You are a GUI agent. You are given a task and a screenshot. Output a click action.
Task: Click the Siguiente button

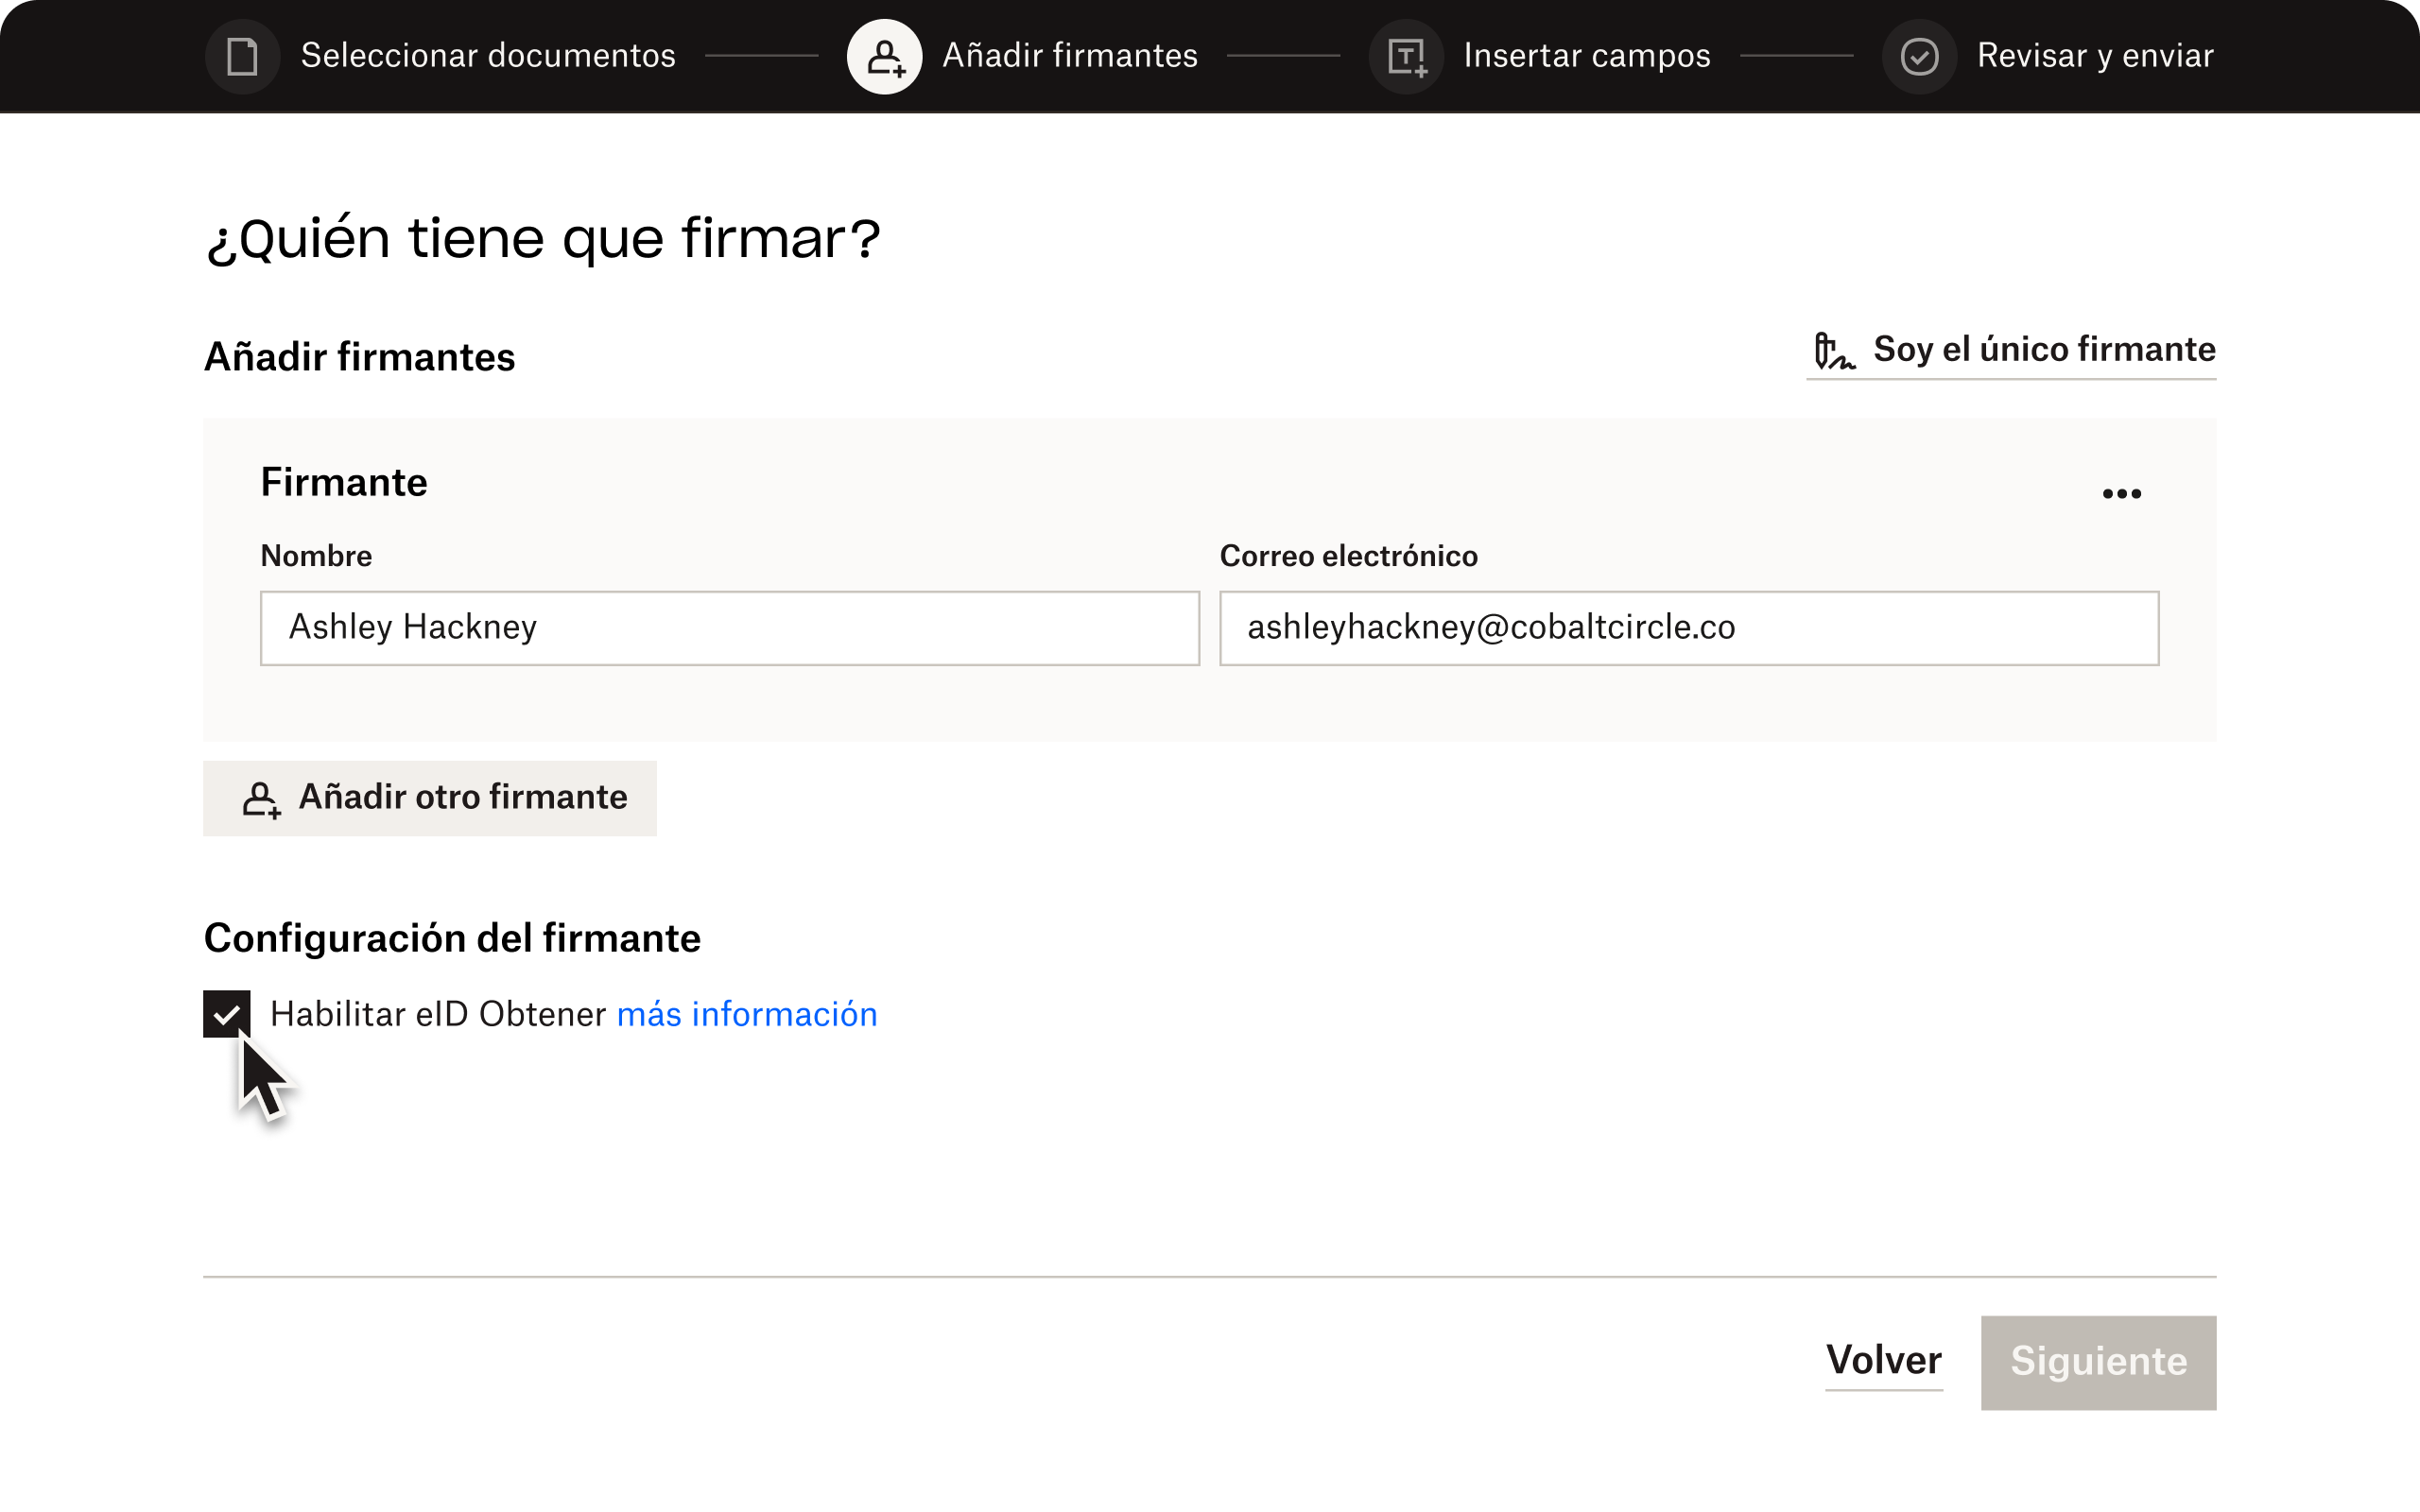pos(2096,1362)
